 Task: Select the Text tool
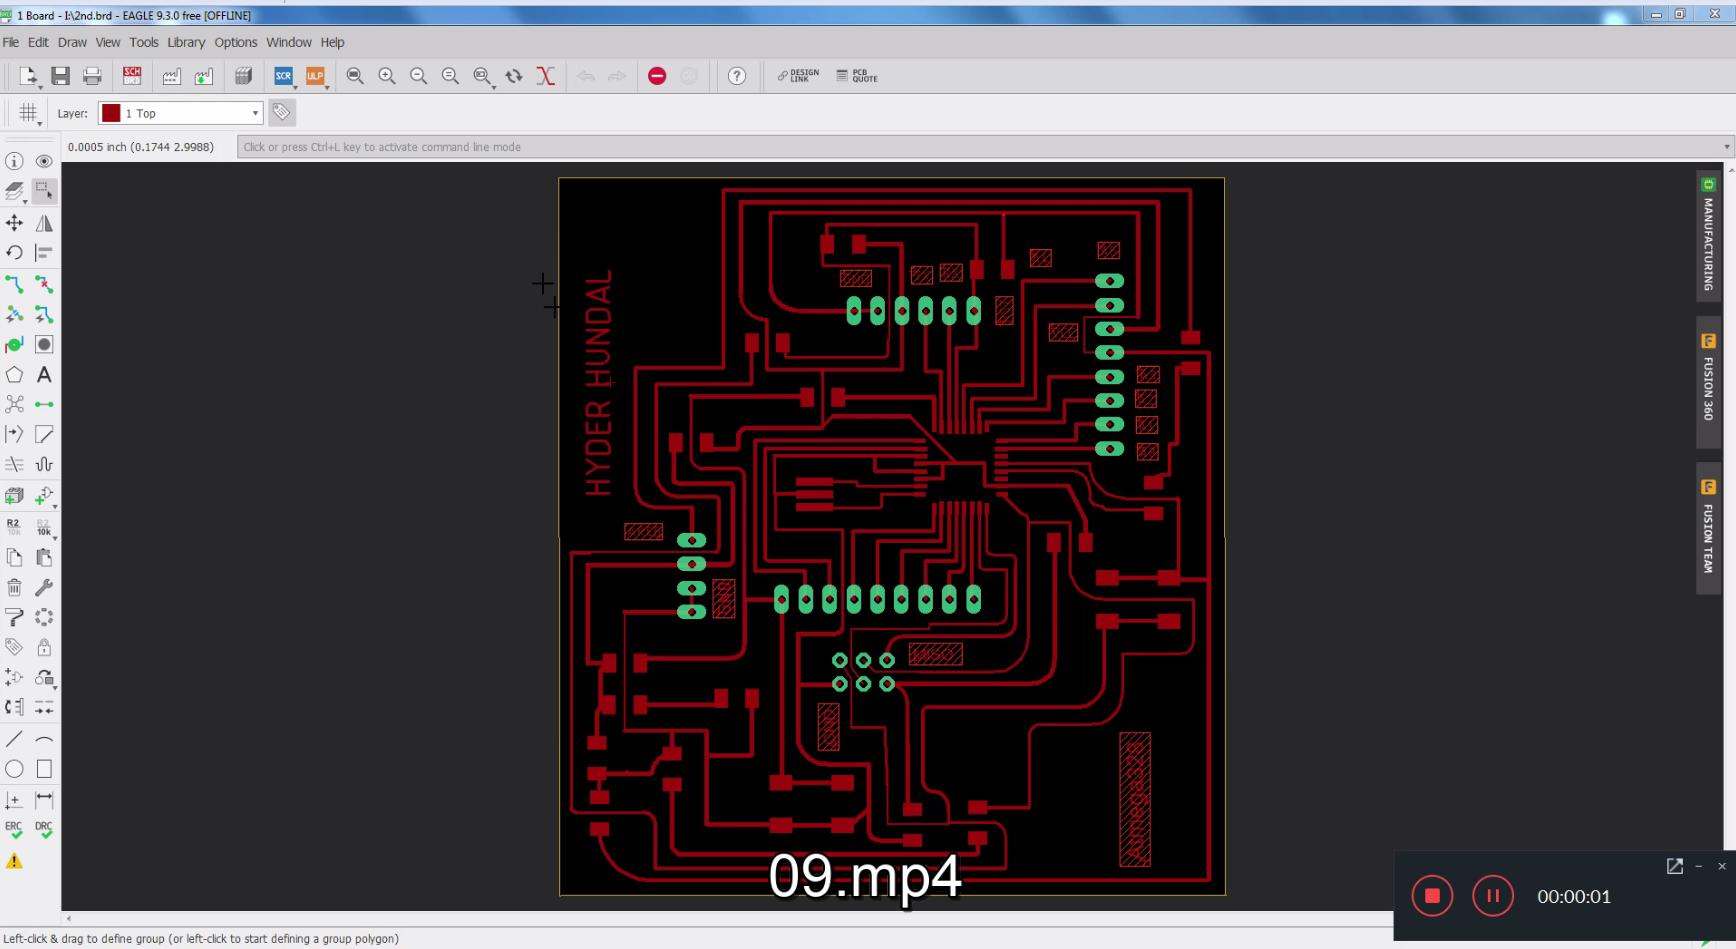click(44, 375)
